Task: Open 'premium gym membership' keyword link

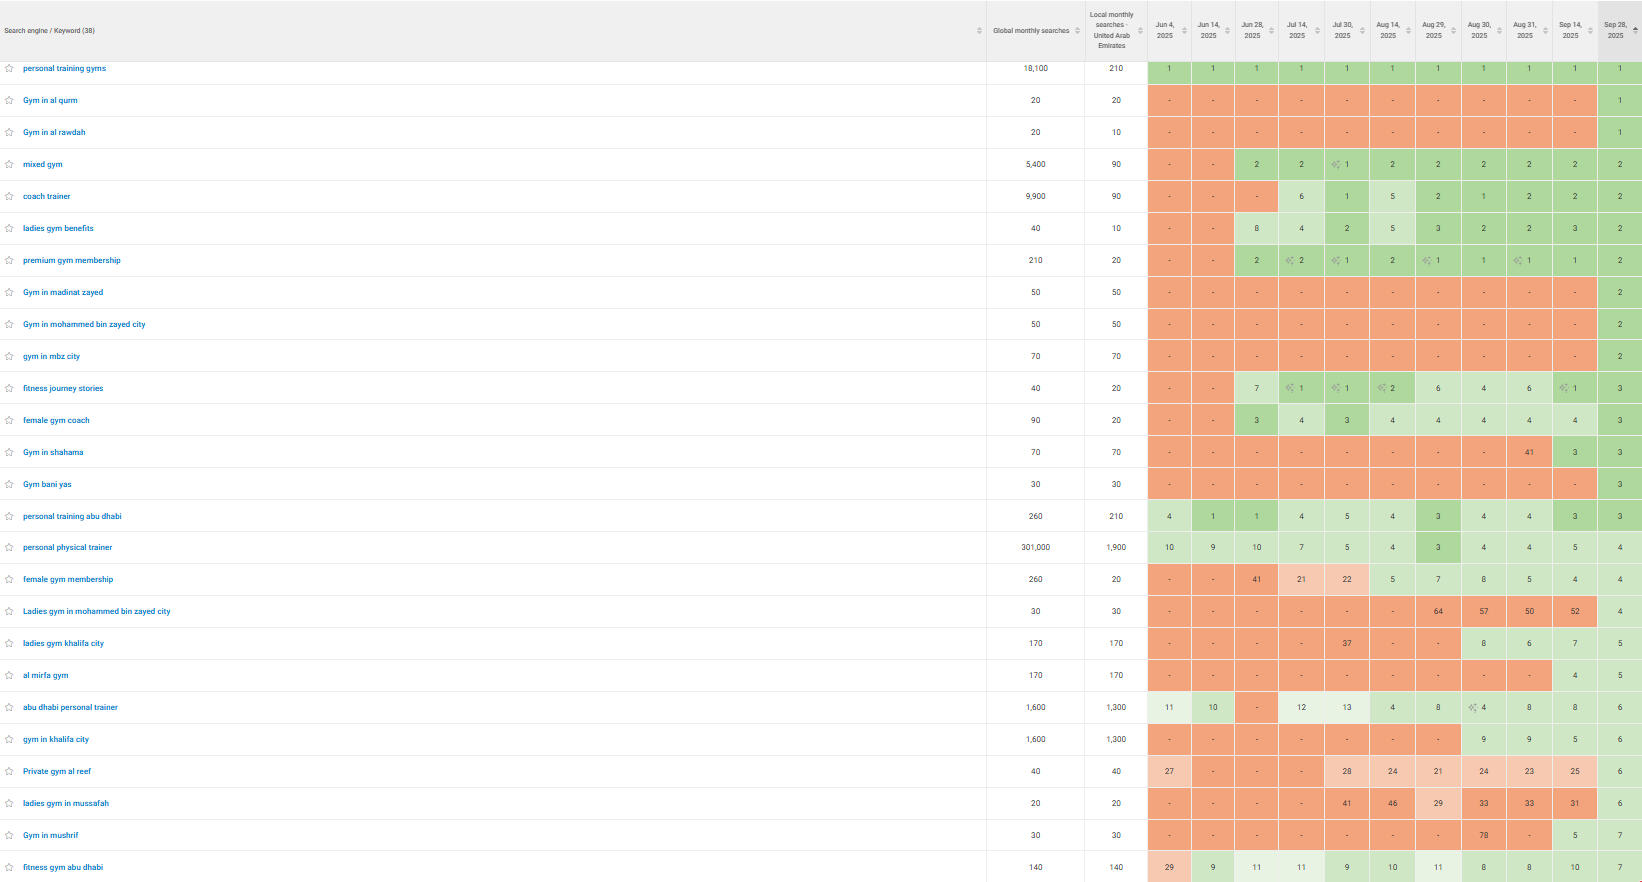Action: (72, 261)
